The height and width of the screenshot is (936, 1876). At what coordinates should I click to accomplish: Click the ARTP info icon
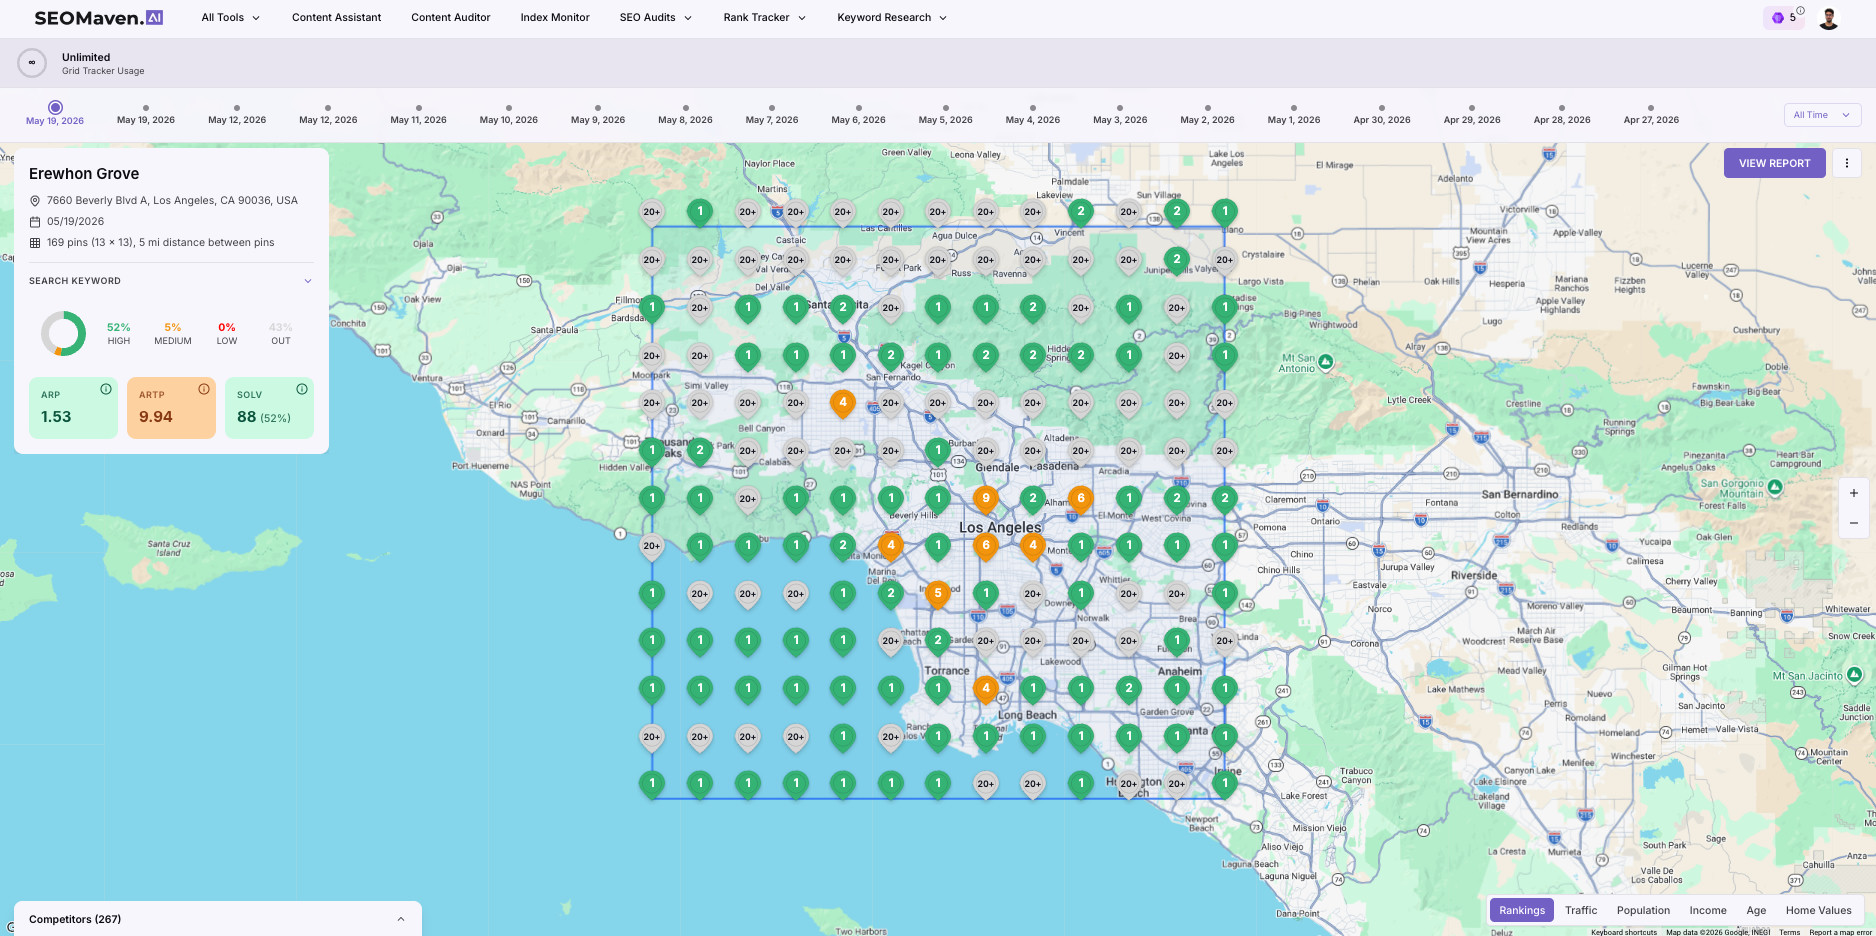(x=204, y=389)
